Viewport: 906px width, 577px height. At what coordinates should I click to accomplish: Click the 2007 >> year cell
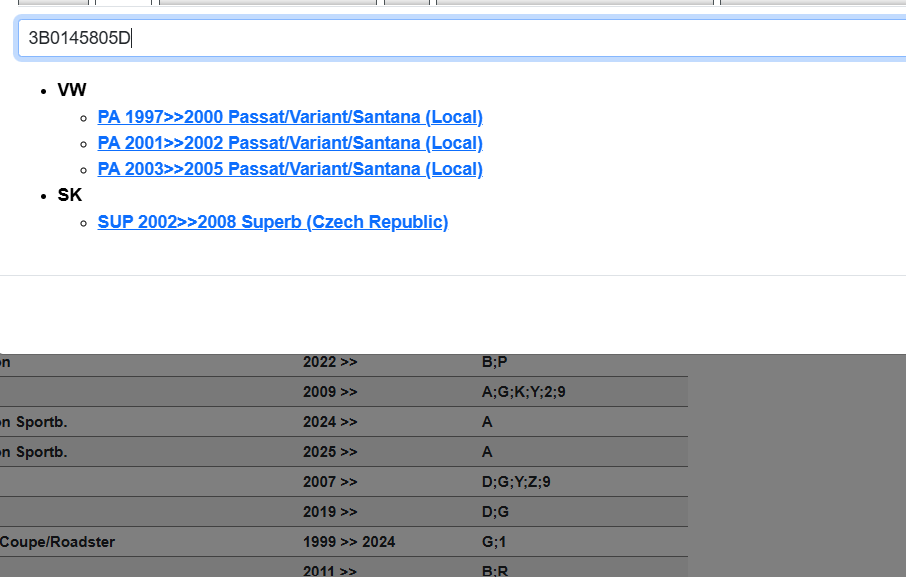coord(330,482)
